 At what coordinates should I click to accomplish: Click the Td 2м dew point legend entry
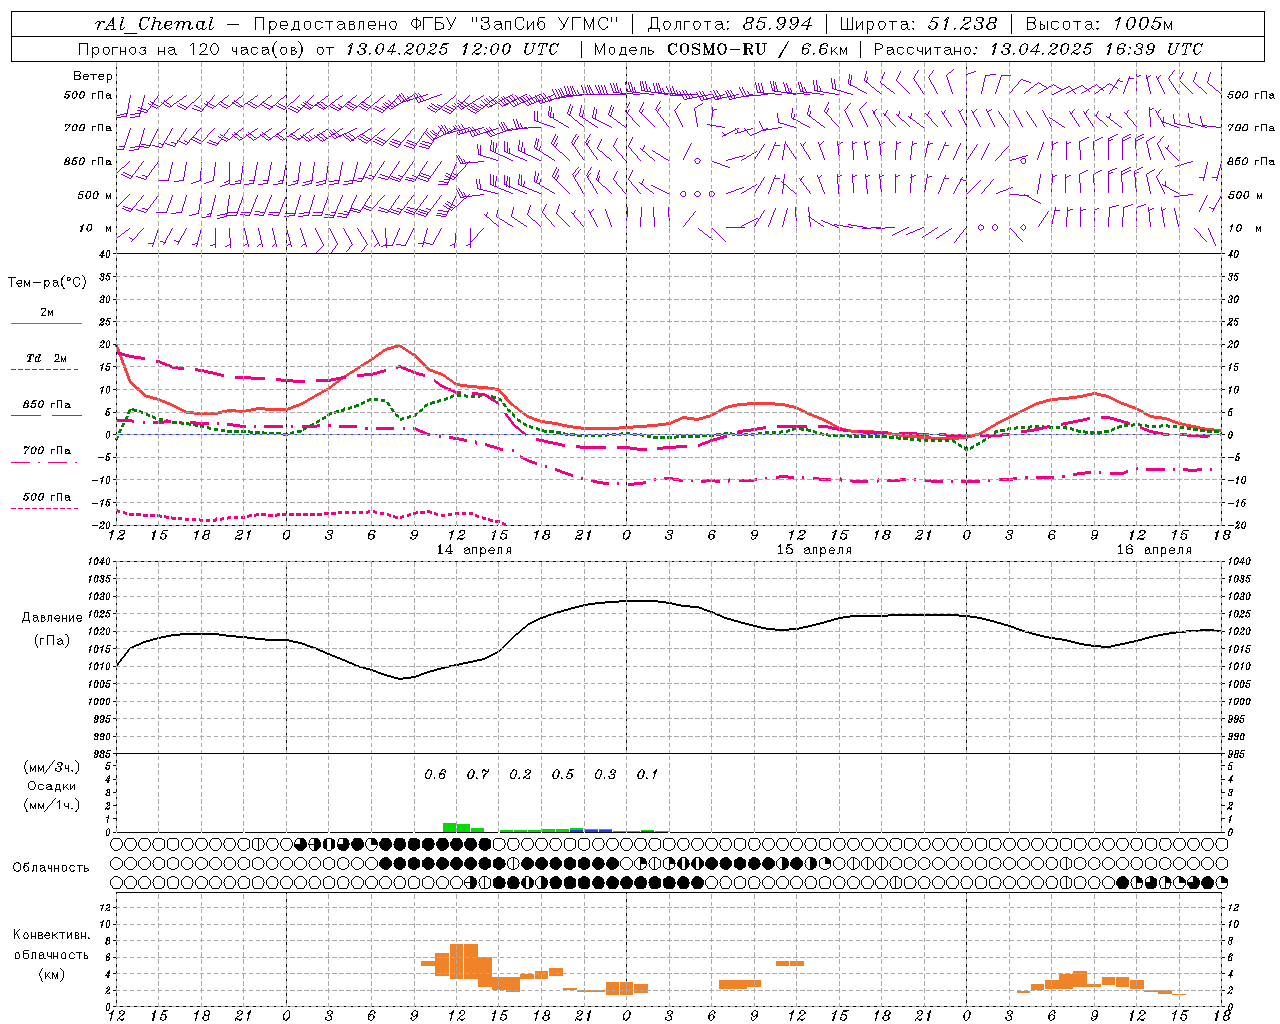pyautogui.click(x=47, y=358)
